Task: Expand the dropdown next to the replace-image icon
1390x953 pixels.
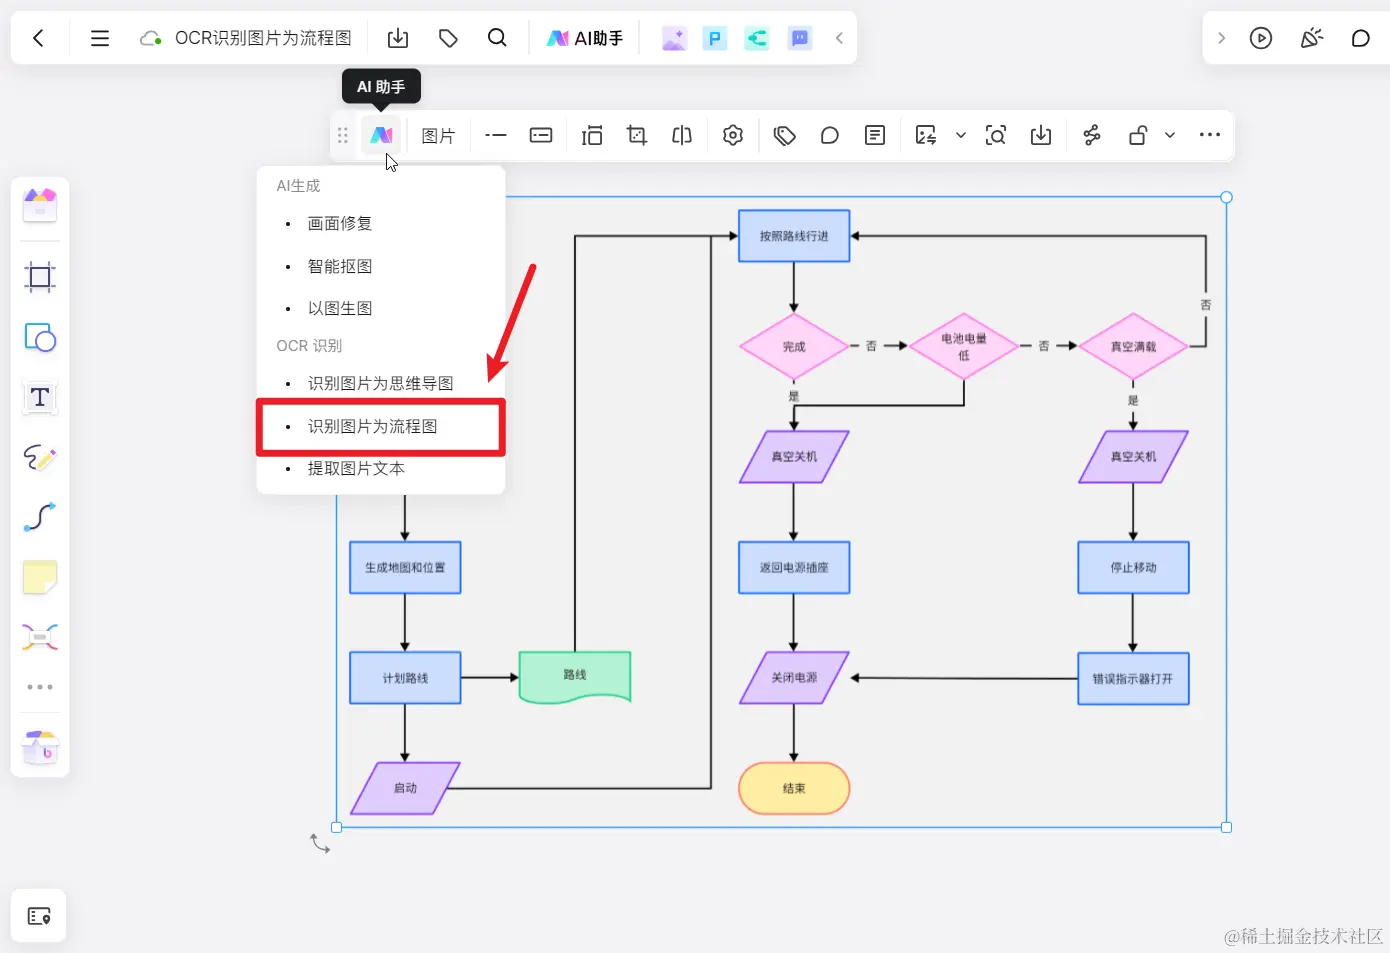Action: click(x=960, y=134)
